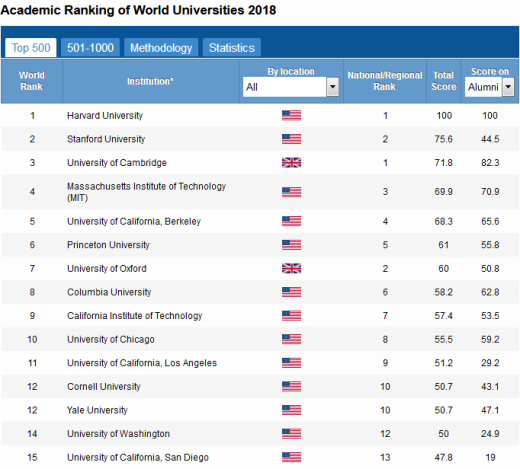The image size is (520, 469).
Task: Click the US flag in University of Chicago row
Action: (291, 339)
